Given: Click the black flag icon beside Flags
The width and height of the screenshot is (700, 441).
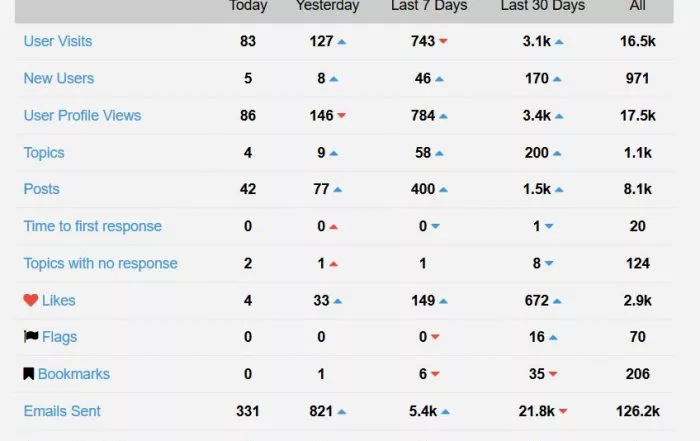Looking at the screenshot, I should 31,336.
